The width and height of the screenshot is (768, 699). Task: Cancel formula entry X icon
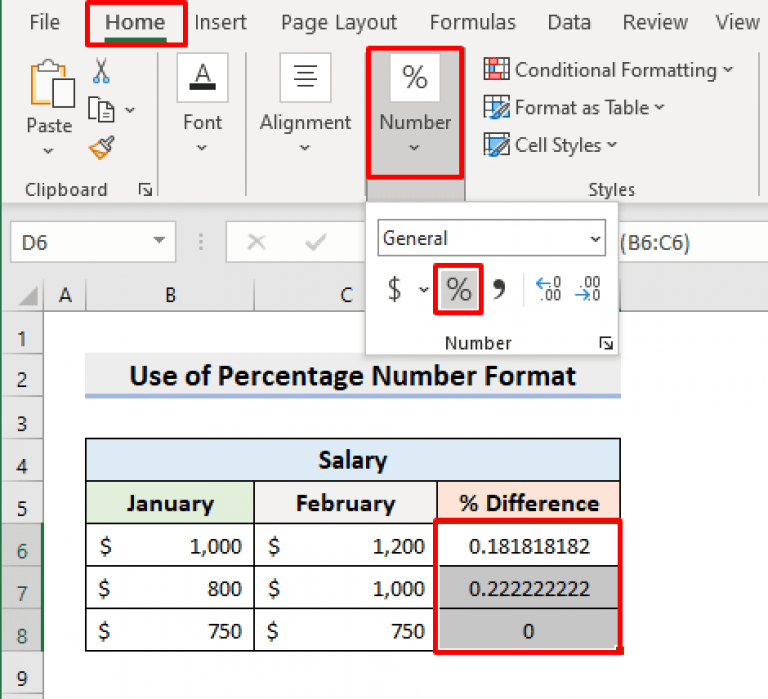point(256,242)
